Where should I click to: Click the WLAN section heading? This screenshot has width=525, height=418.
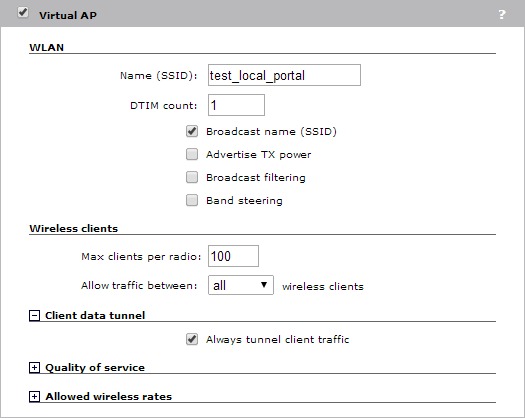pos(47,47)
